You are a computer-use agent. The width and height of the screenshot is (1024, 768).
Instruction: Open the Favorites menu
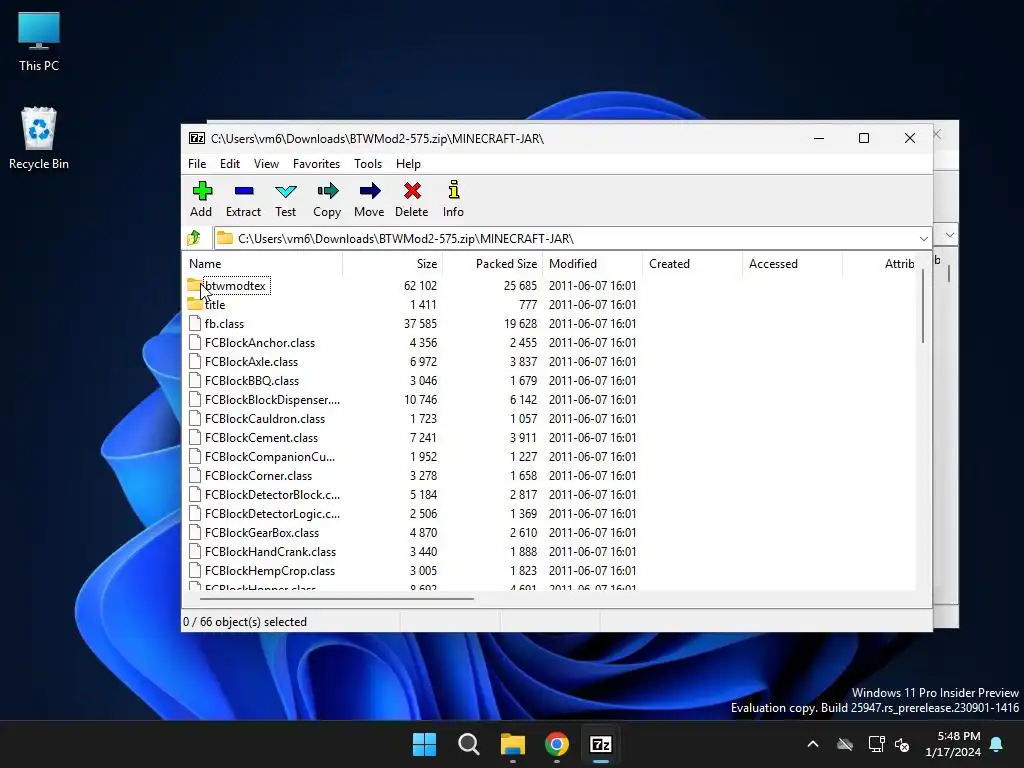[316, 164]
